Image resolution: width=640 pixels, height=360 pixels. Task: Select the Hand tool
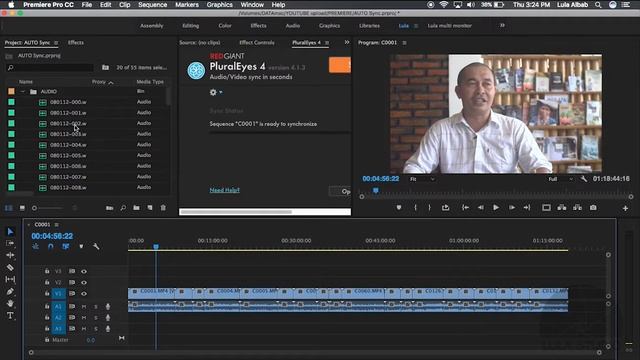[10, 303]
